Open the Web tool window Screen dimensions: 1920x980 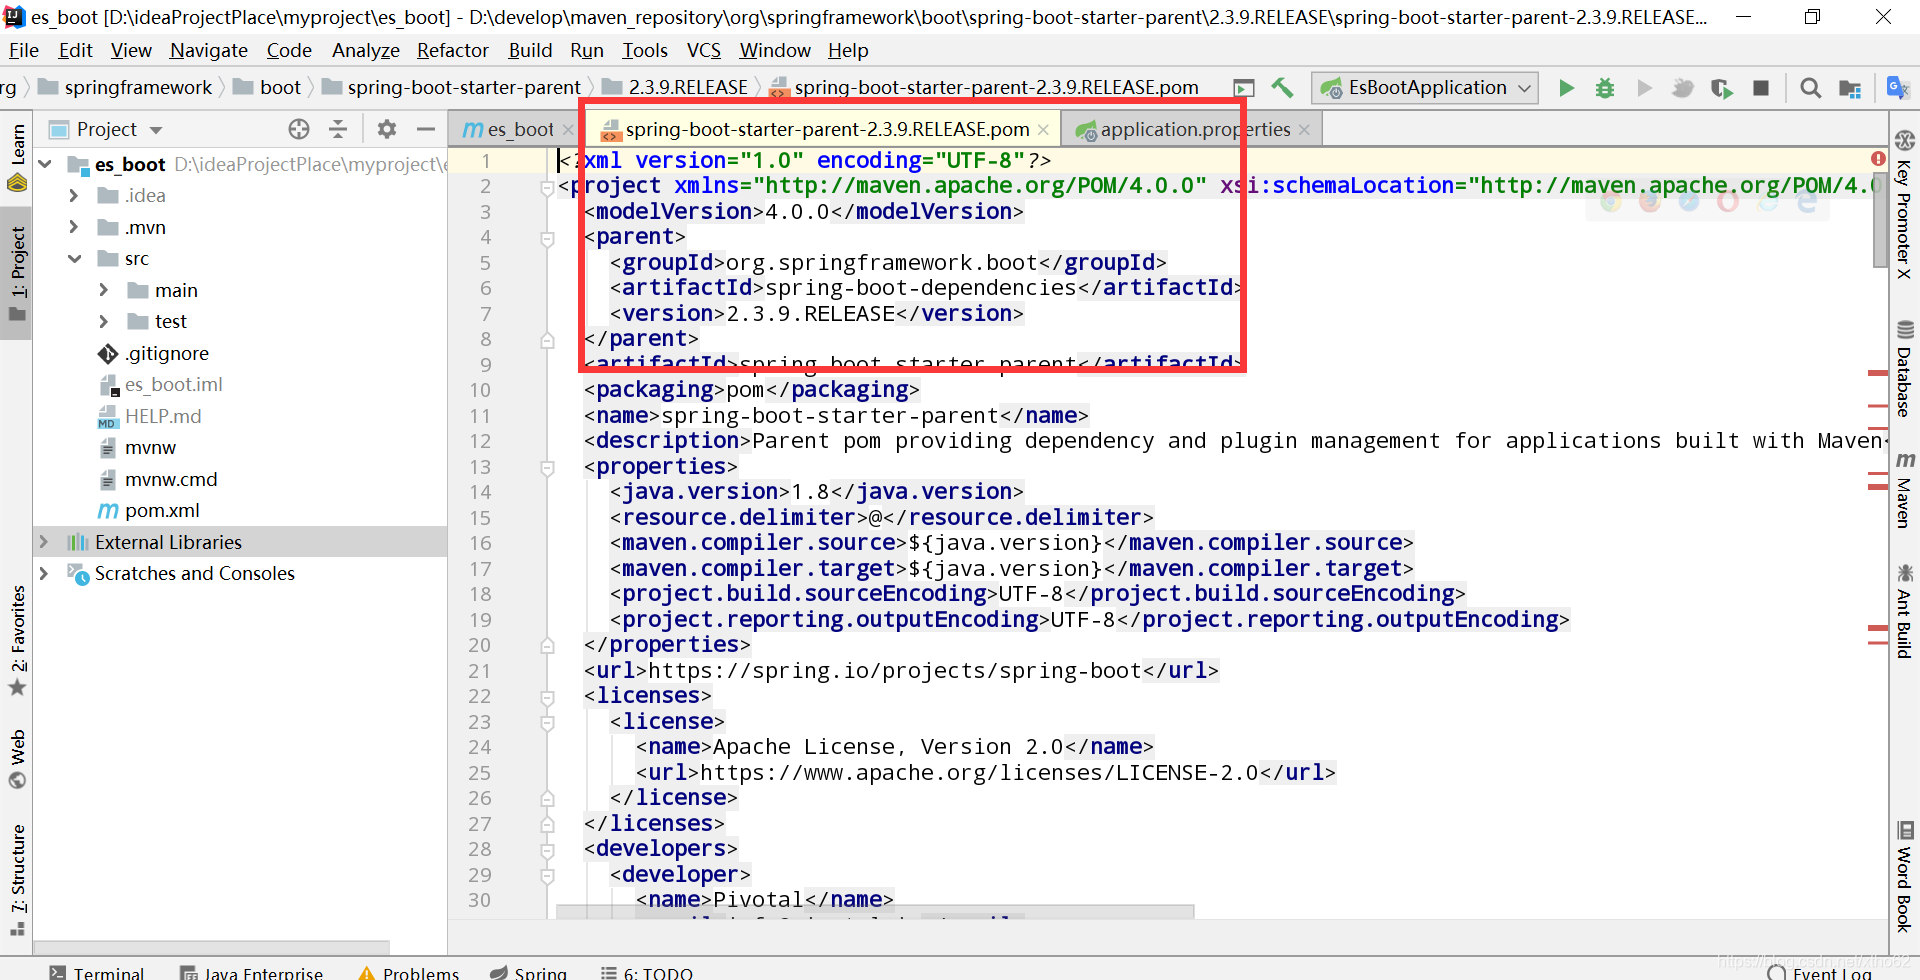click(17, 760)
